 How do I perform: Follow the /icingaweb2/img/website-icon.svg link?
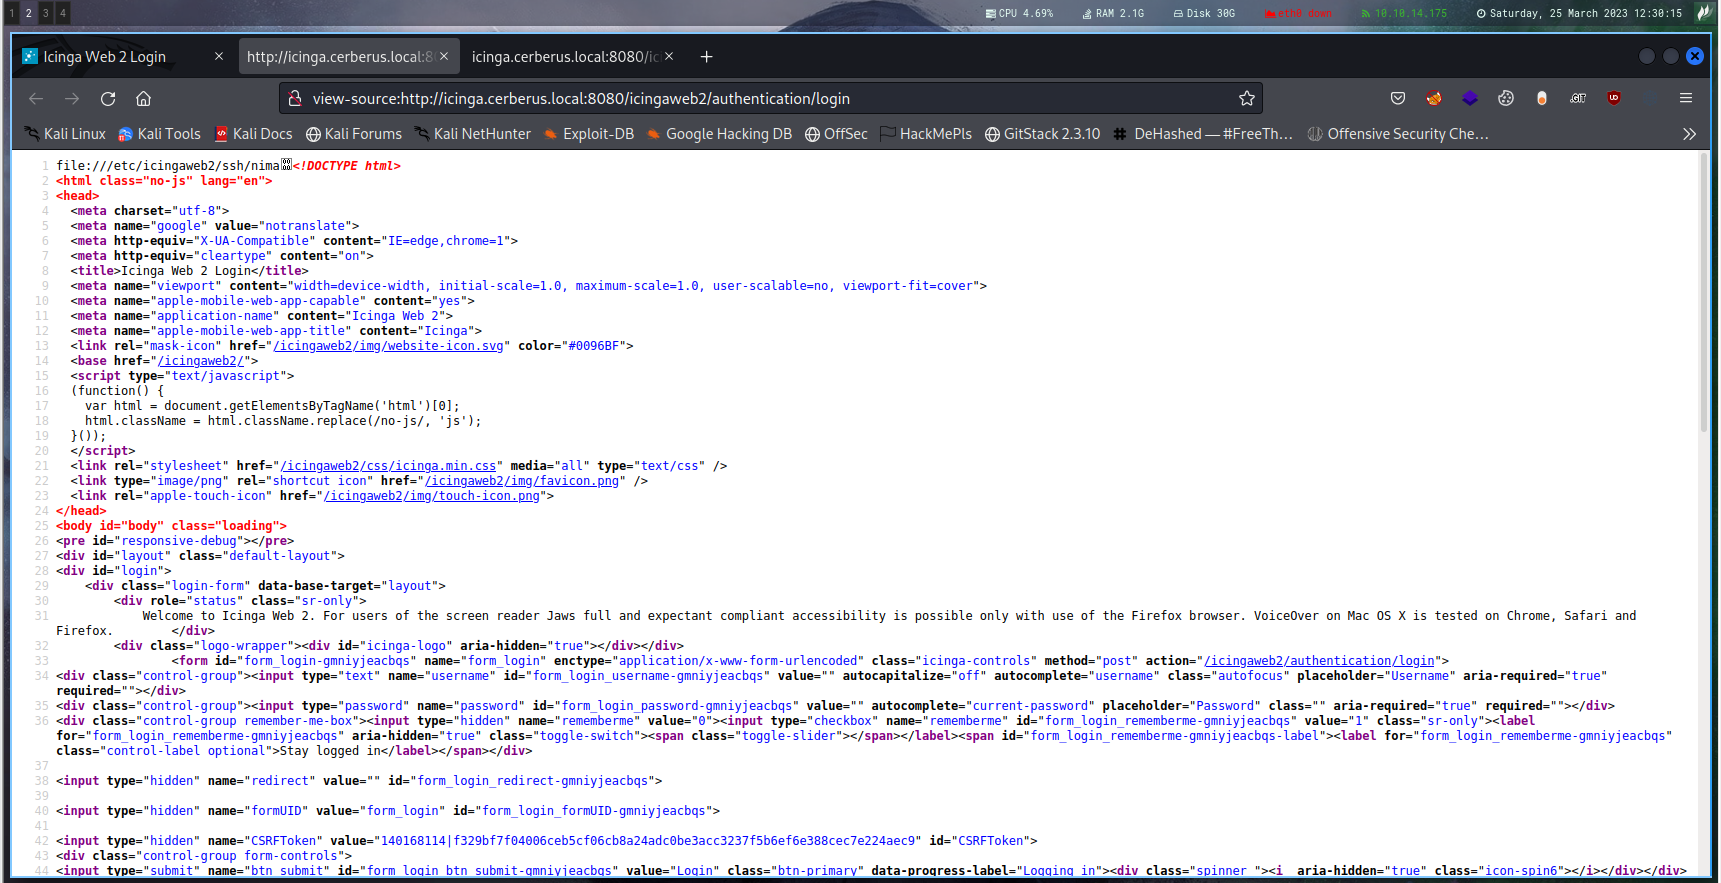(388, 346)
